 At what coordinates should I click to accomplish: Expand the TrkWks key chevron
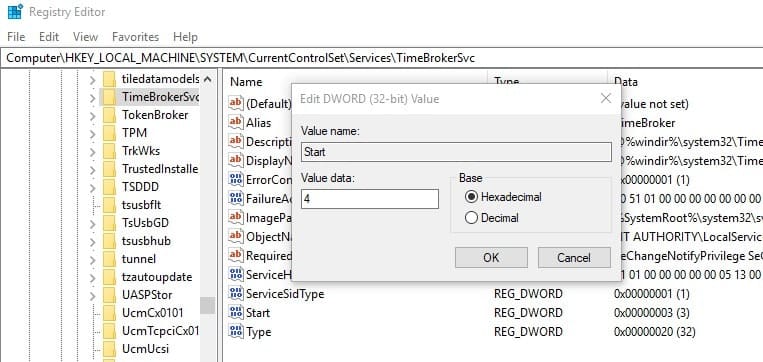92,151
